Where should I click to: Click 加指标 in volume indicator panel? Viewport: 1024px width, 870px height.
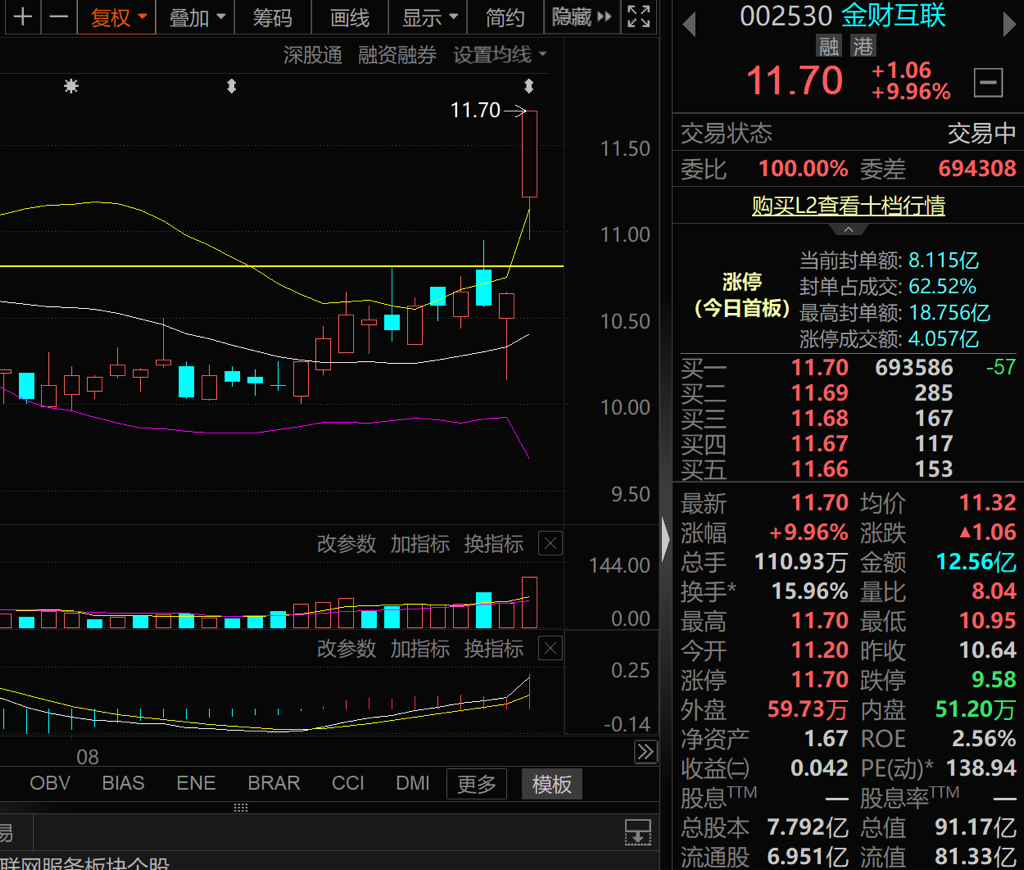click(420, 543)
